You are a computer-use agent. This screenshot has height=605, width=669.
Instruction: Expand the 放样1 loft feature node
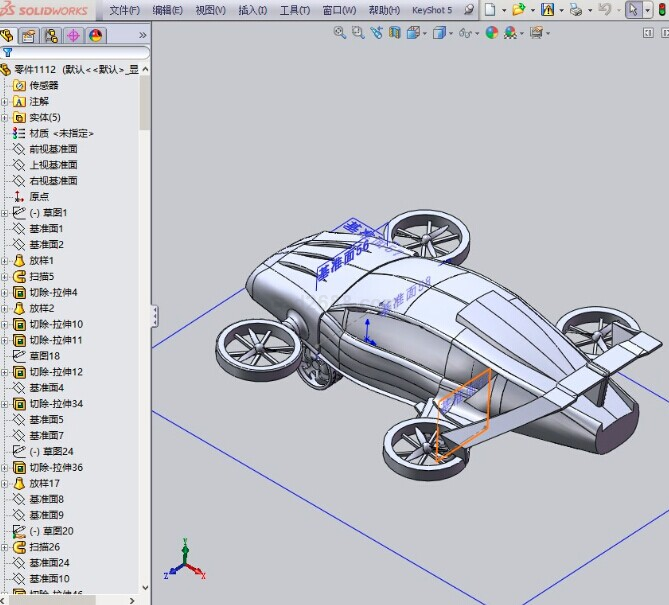pyautogui.click(x=5, y=261)
